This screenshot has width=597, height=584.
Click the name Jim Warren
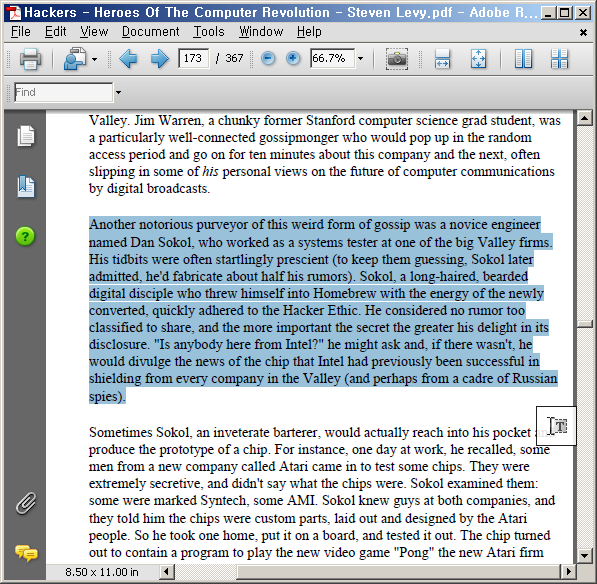point(167,120)
